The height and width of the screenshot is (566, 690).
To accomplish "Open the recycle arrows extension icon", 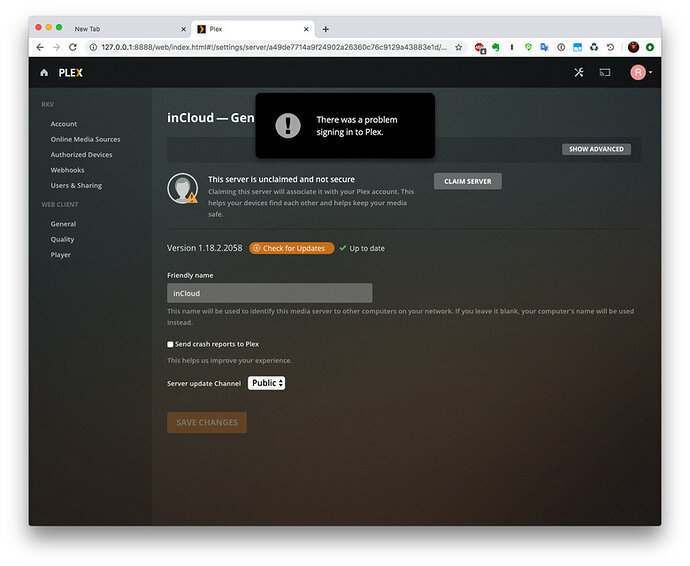I will pos(594,47).
